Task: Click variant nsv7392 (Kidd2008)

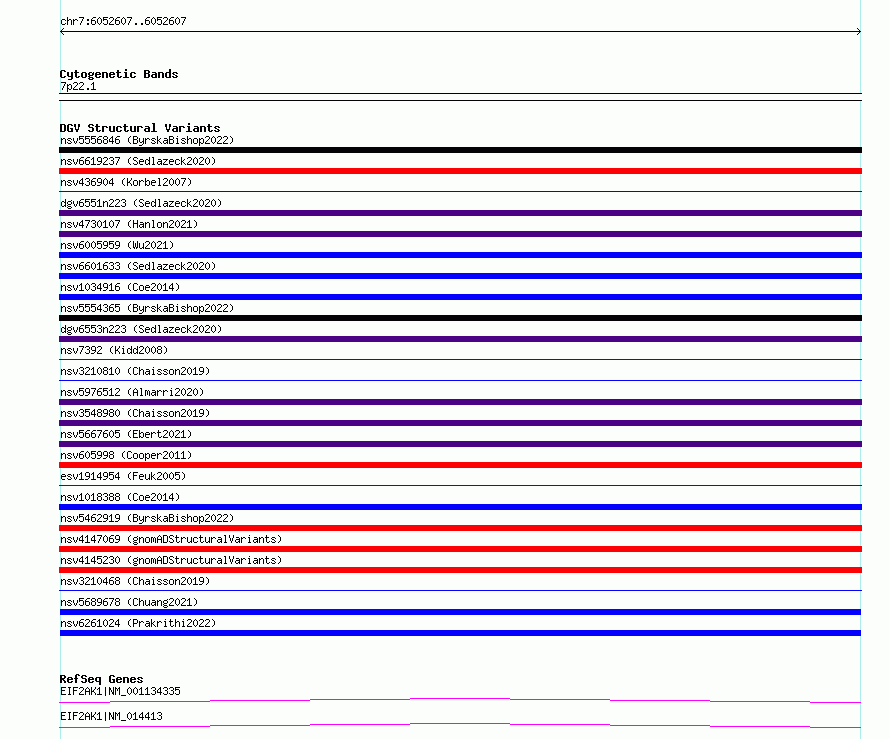Action: pyautogui.click(x=114, y=350)
